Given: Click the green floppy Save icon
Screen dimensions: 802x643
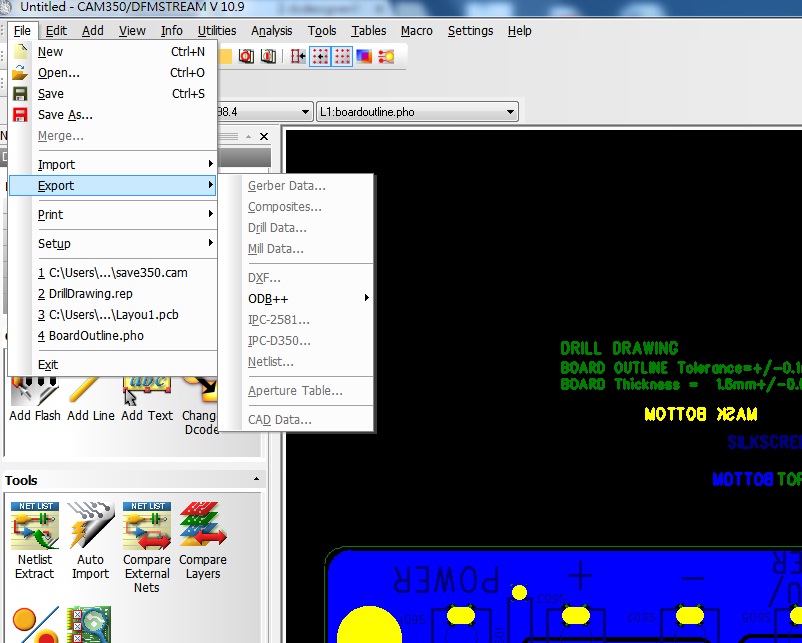Looking at the screenshot, I should pyautogui.click(x=20, y=94).
